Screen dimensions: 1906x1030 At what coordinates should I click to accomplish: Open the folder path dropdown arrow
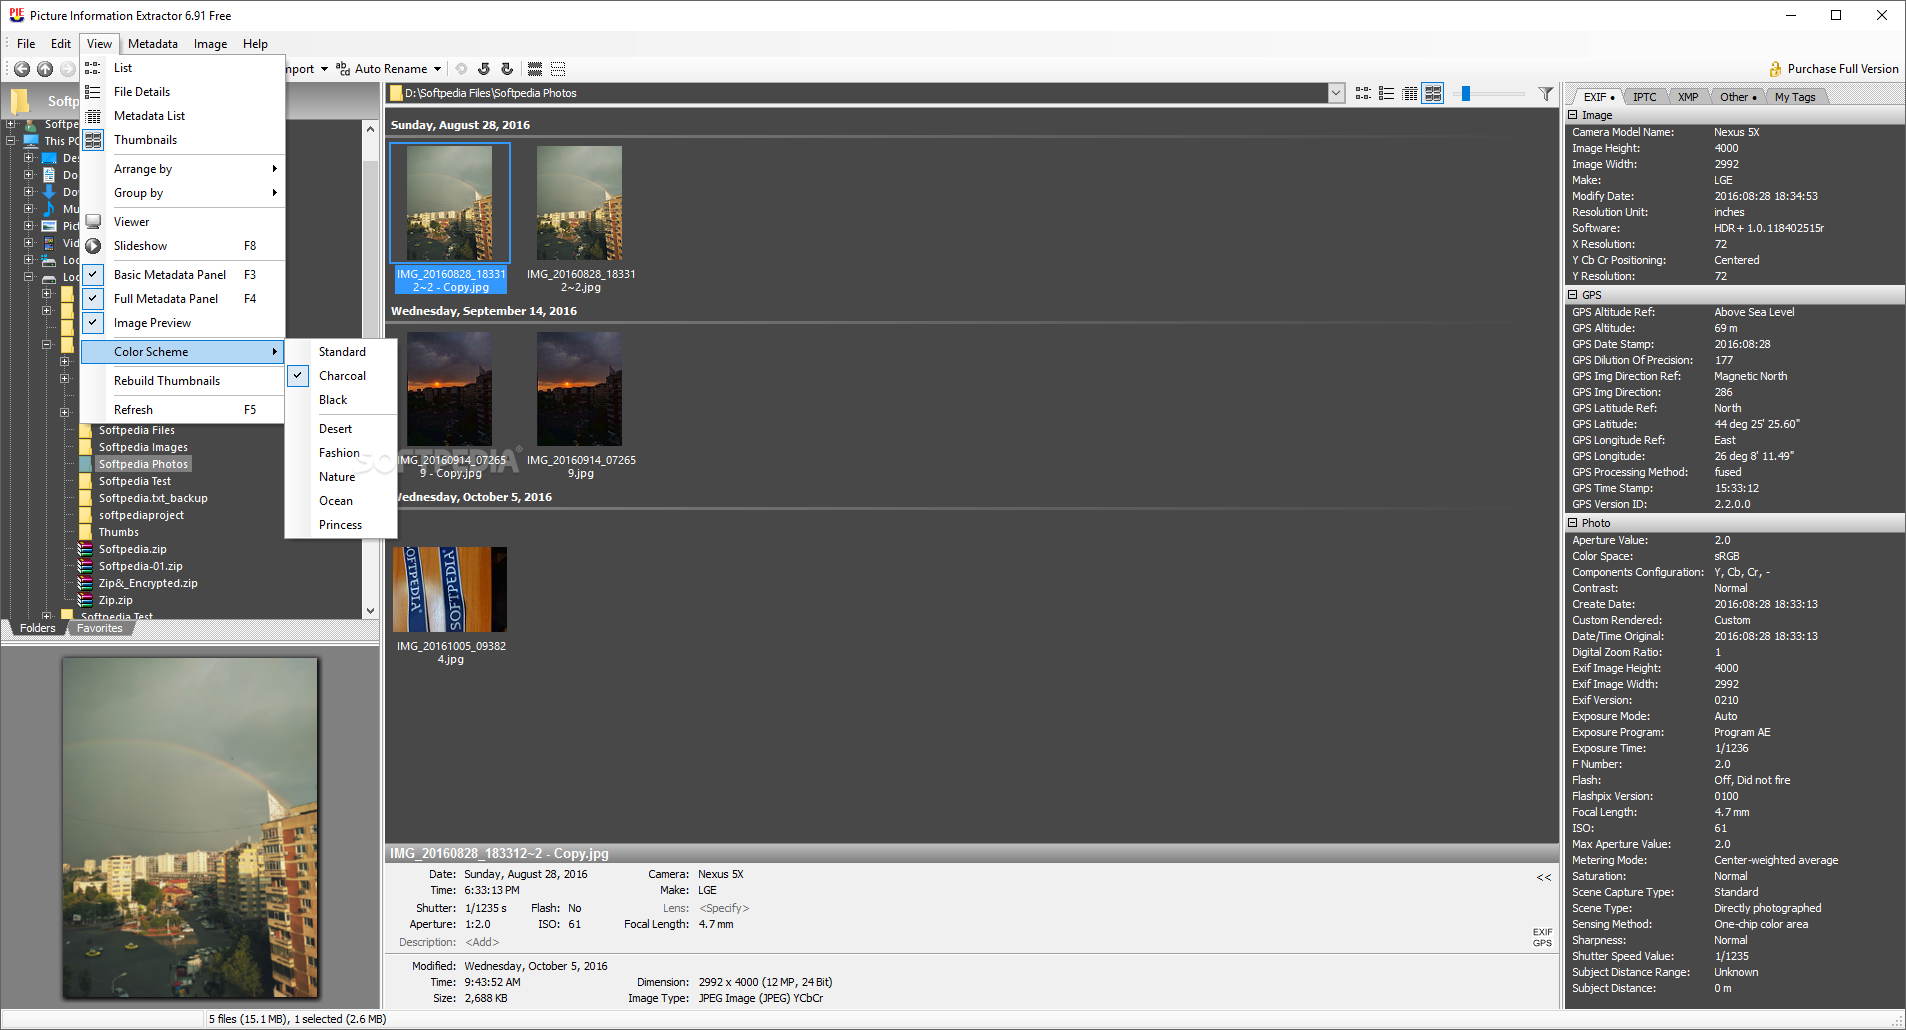click(1336, 93)
